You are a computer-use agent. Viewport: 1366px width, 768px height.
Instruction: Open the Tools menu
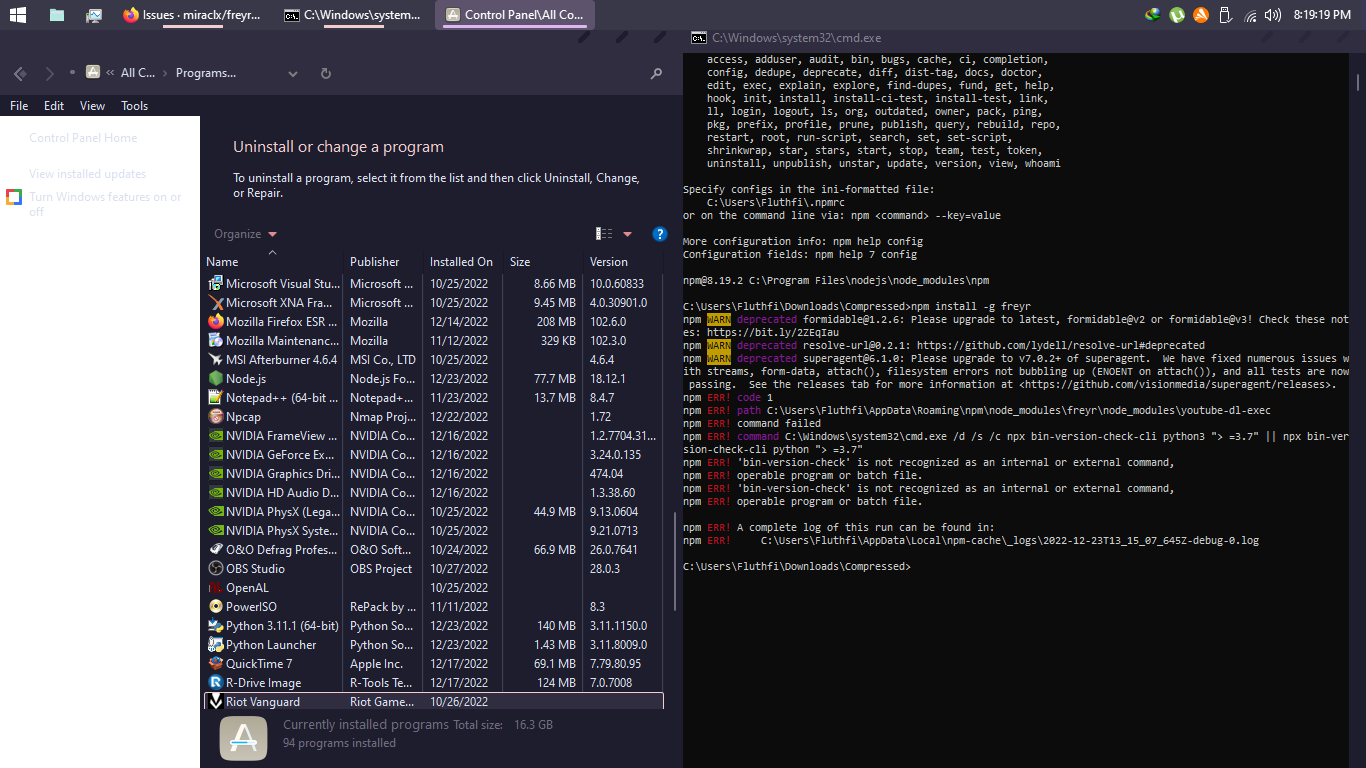click(x=134, y=105)
